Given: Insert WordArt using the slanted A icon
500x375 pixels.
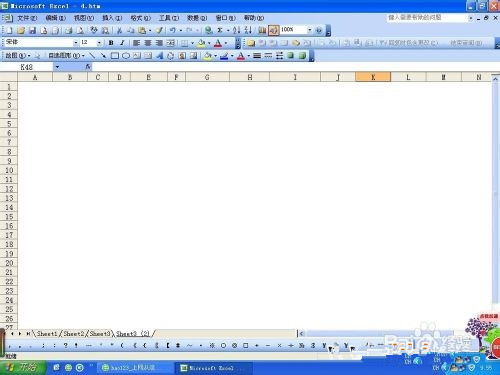Looking at the screenshot, I should tap(159, 56).
